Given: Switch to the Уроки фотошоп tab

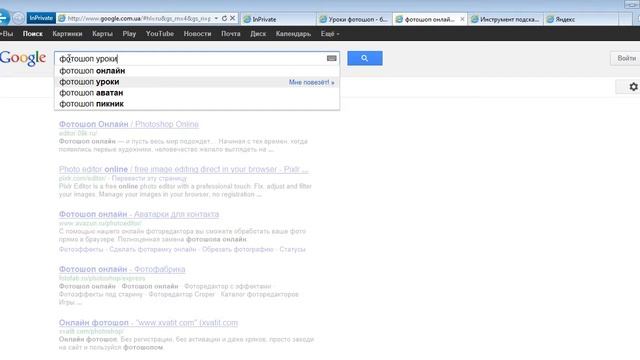Looking at the screenshot, I should pyautogui.click(x=354, y=19).
